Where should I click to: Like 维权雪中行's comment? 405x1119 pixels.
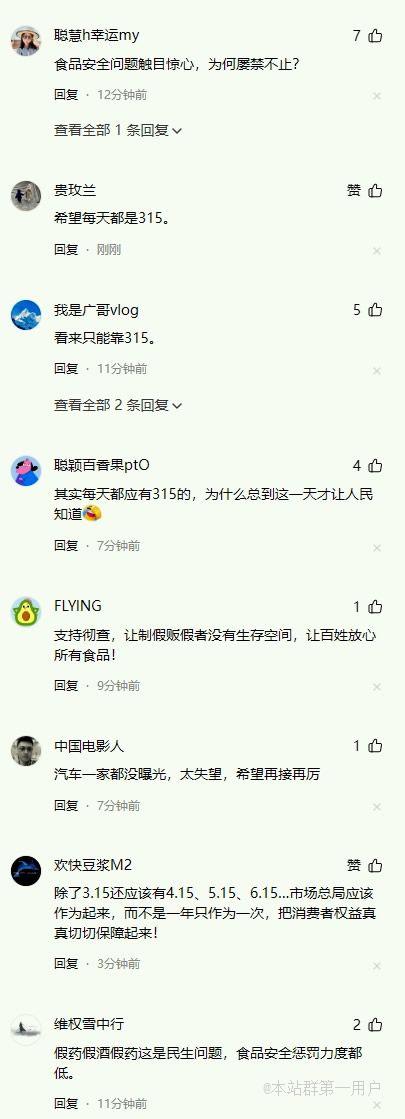(x=375, y=1025)
